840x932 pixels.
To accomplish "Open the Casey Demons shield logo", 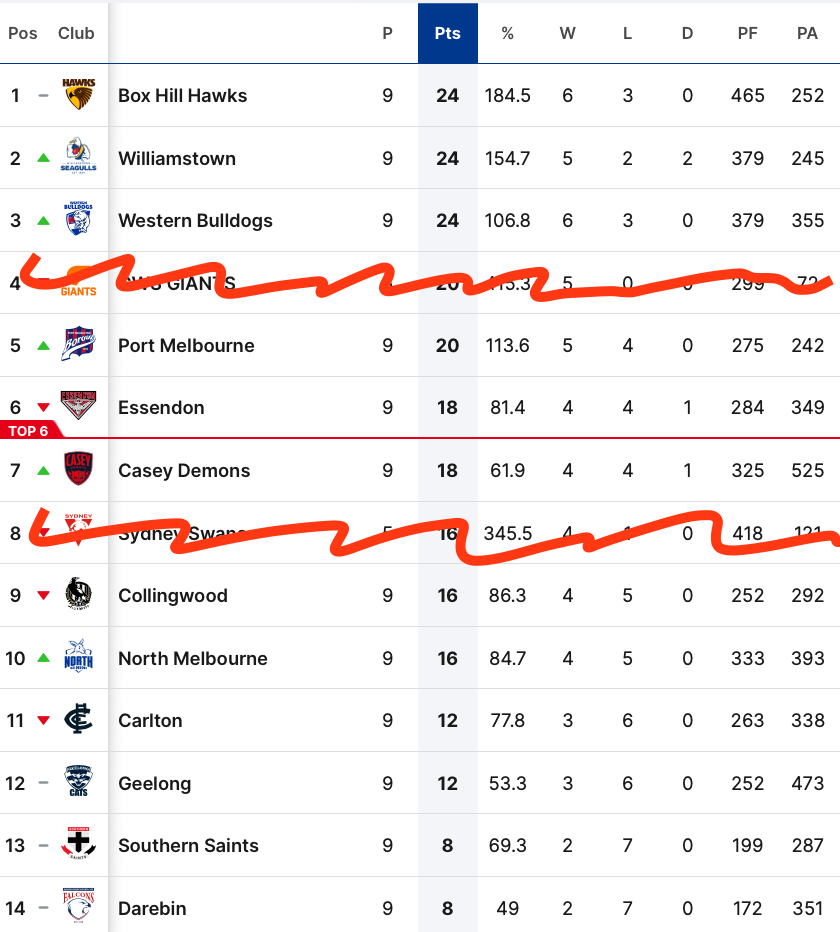I will click(x=78, y=469).
